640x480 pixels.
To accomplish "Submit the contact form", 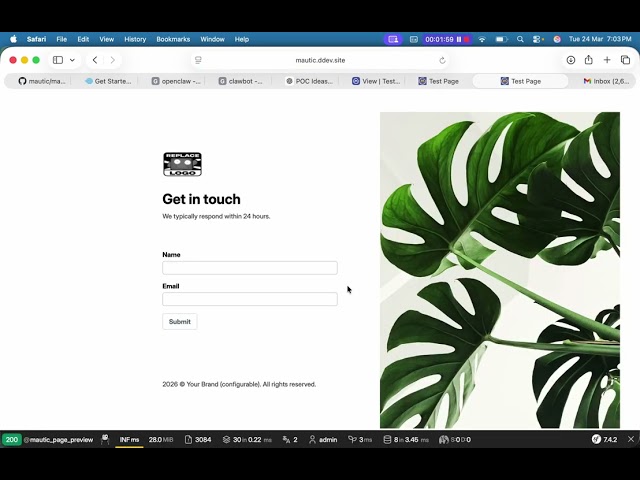I will pyautogui.click(x=180, y=322).
